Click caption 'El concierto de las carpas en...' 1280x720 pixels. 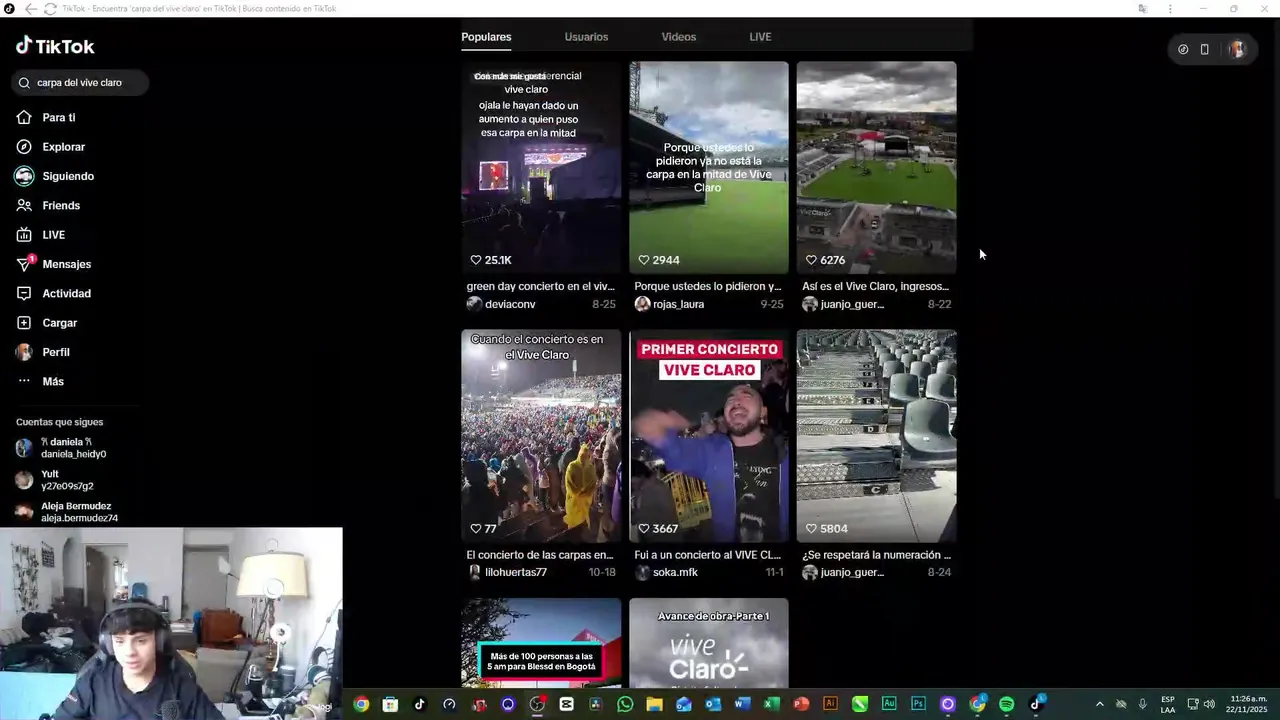(x=540, y=555)
